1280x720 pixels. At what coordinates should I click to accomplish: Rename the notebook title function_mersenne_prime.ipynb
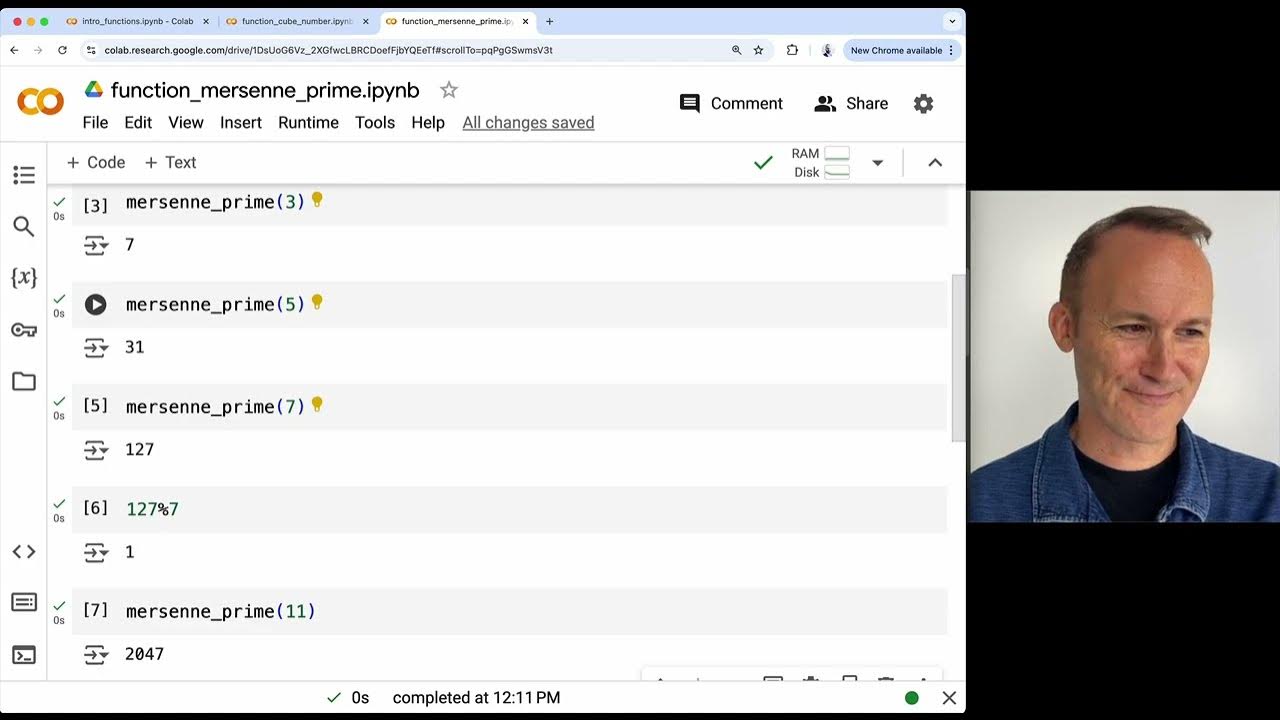point(265,90)
